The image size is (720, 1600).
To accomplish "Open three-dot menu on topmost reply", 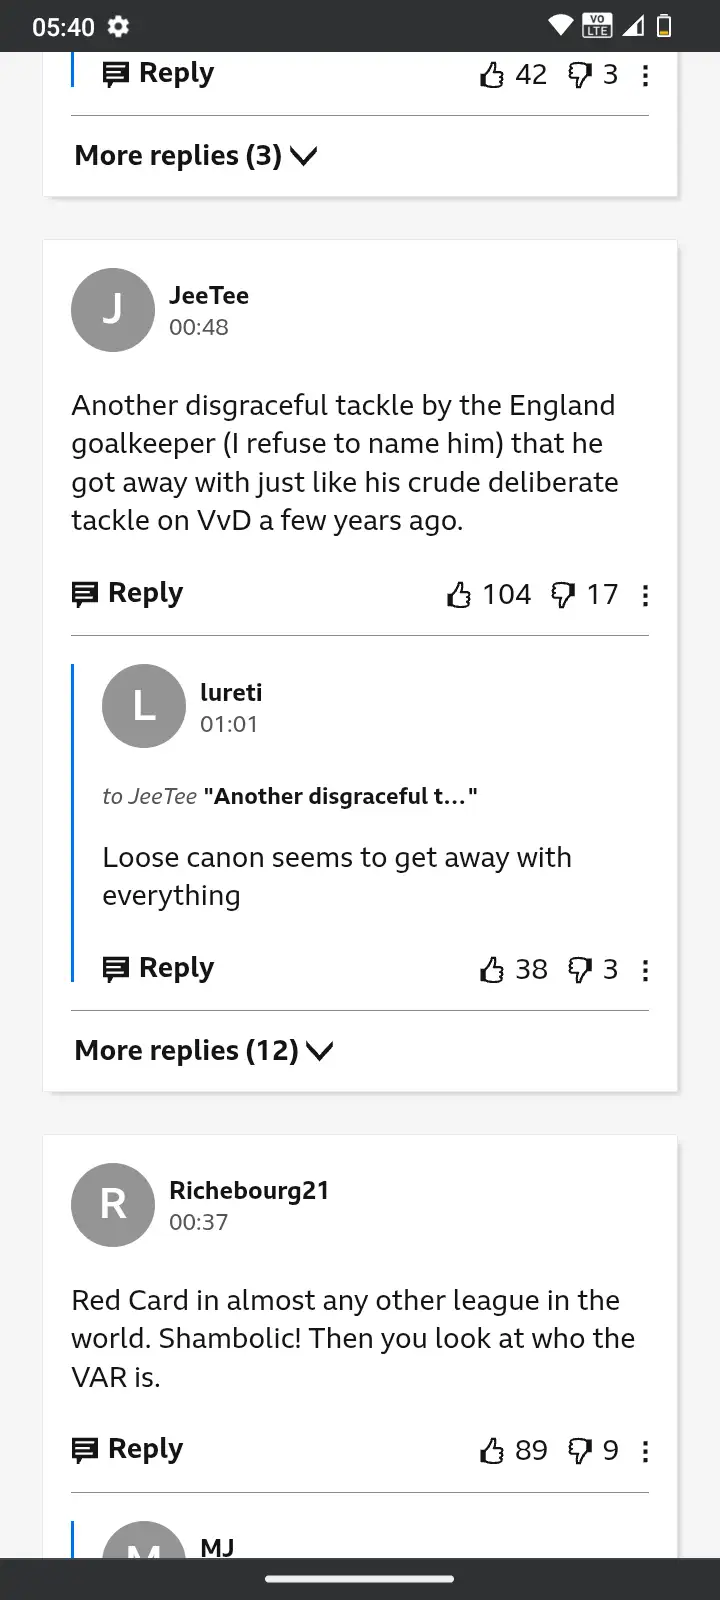I will coord(645,76).
